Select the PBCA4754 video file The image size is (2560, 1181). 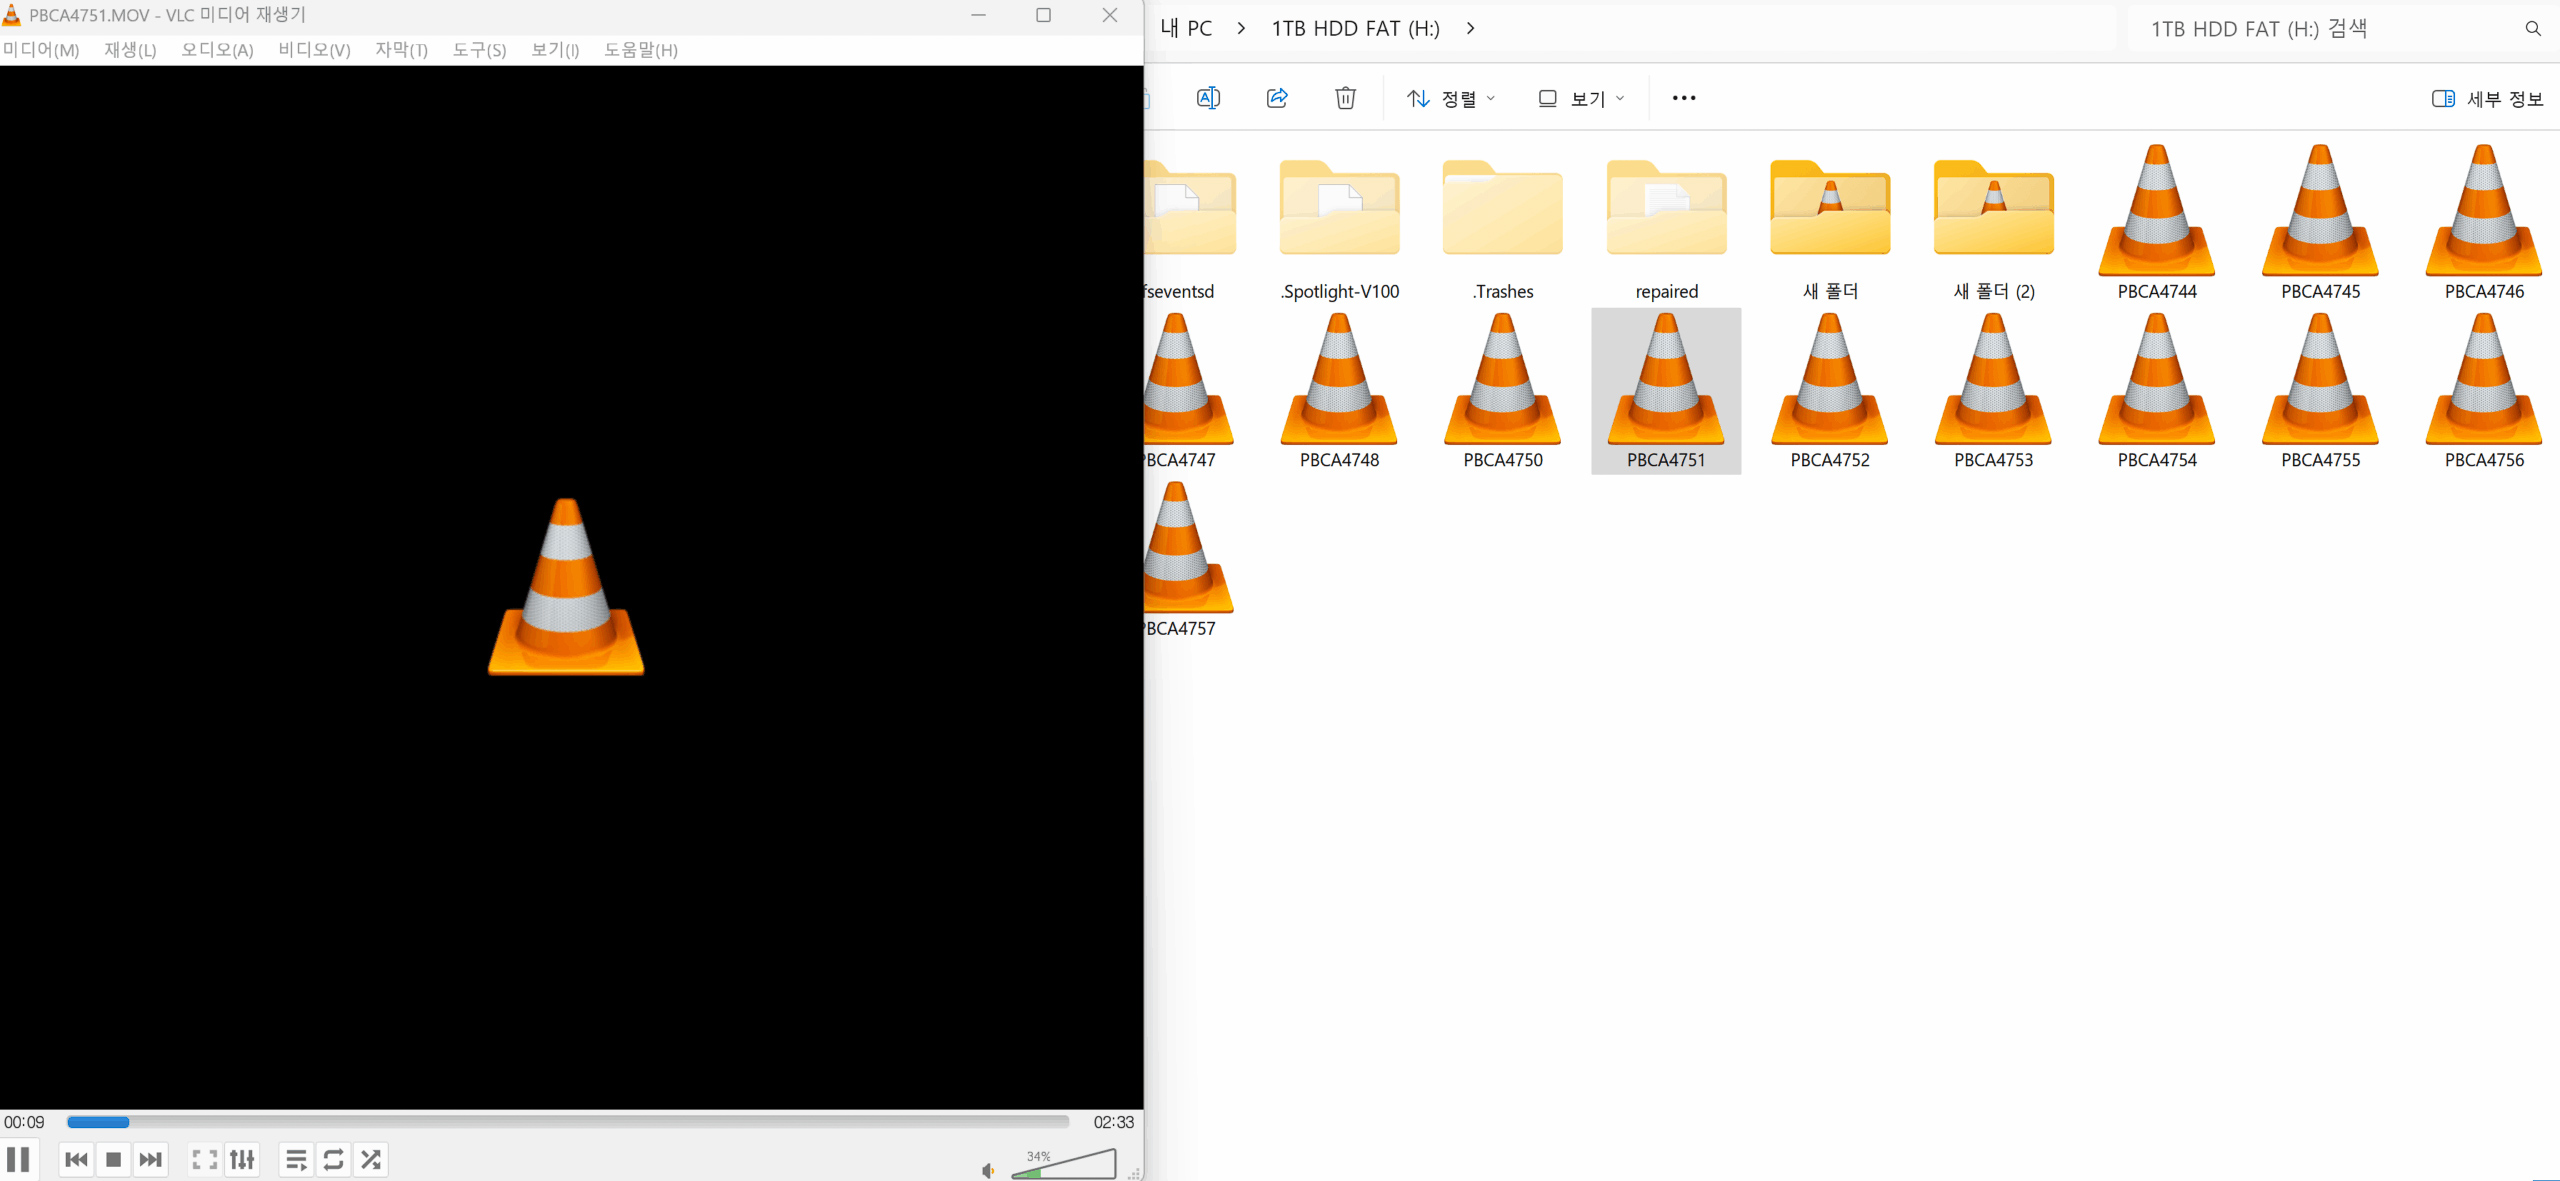click(x=2157, y=393)
